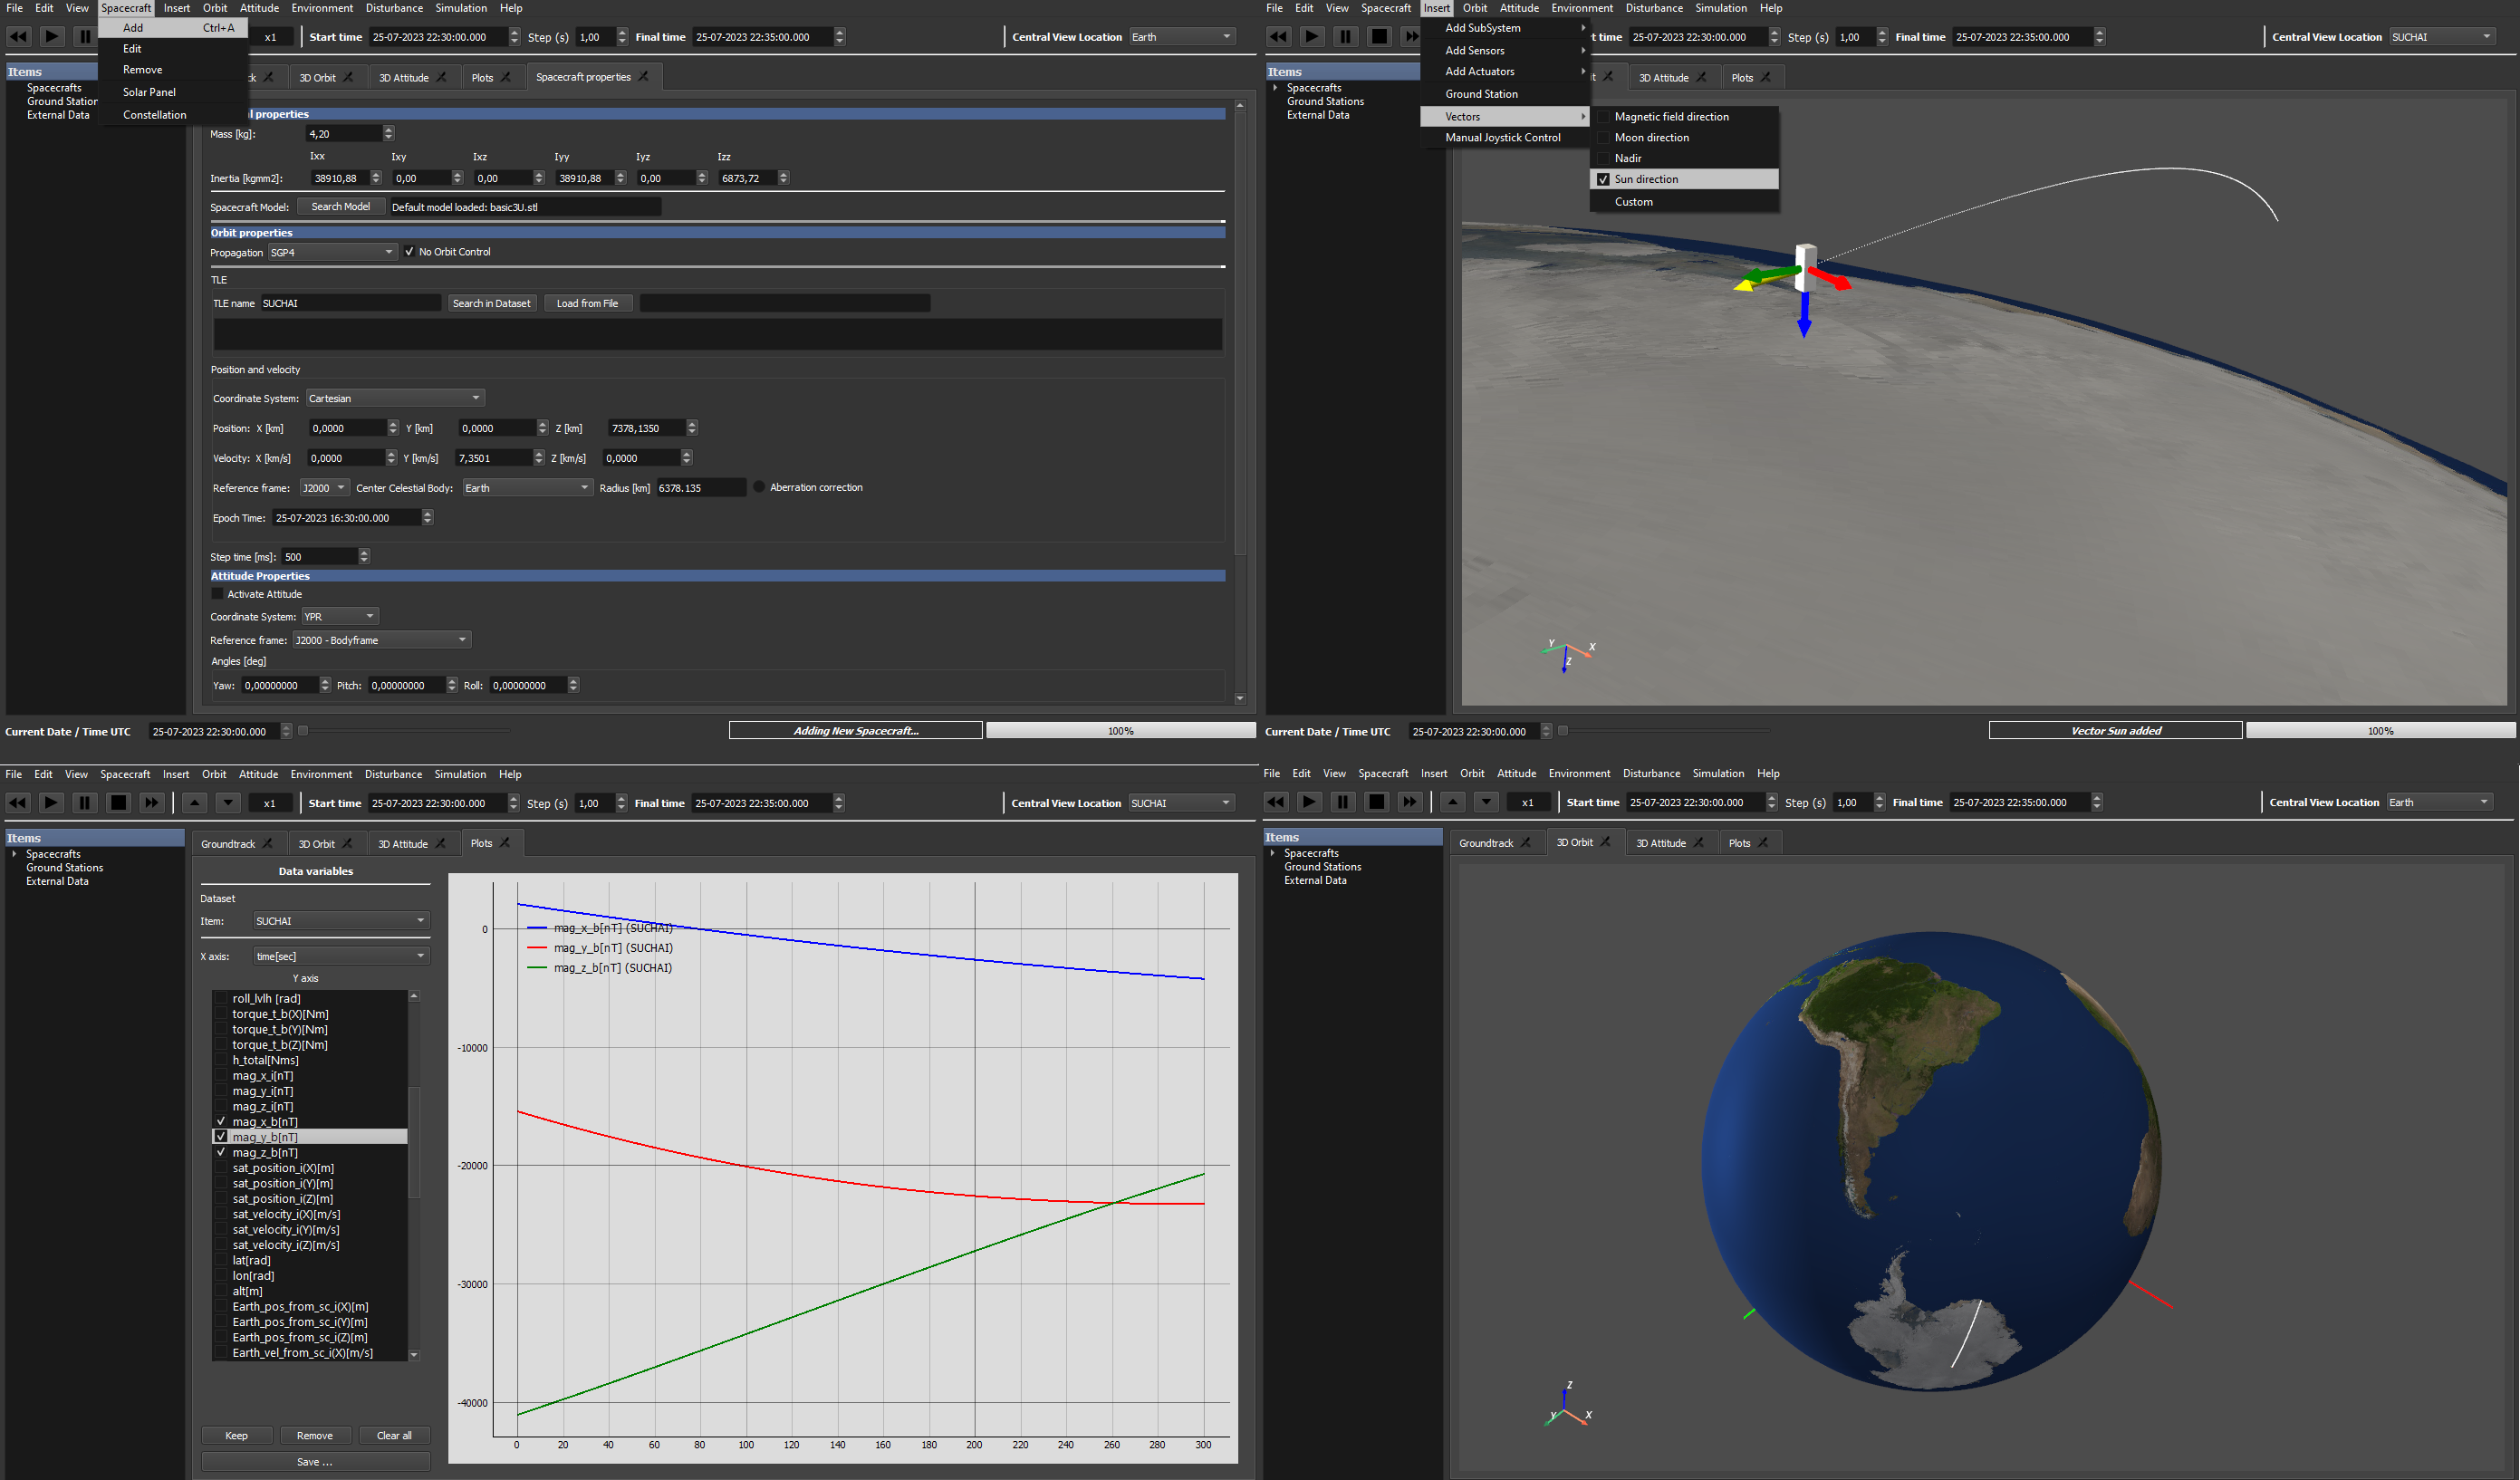The height and width of the screenshot is (1480, 2520).
Task: Enable the Activate Attitude checkbox
Action: [x=218, y=594]
